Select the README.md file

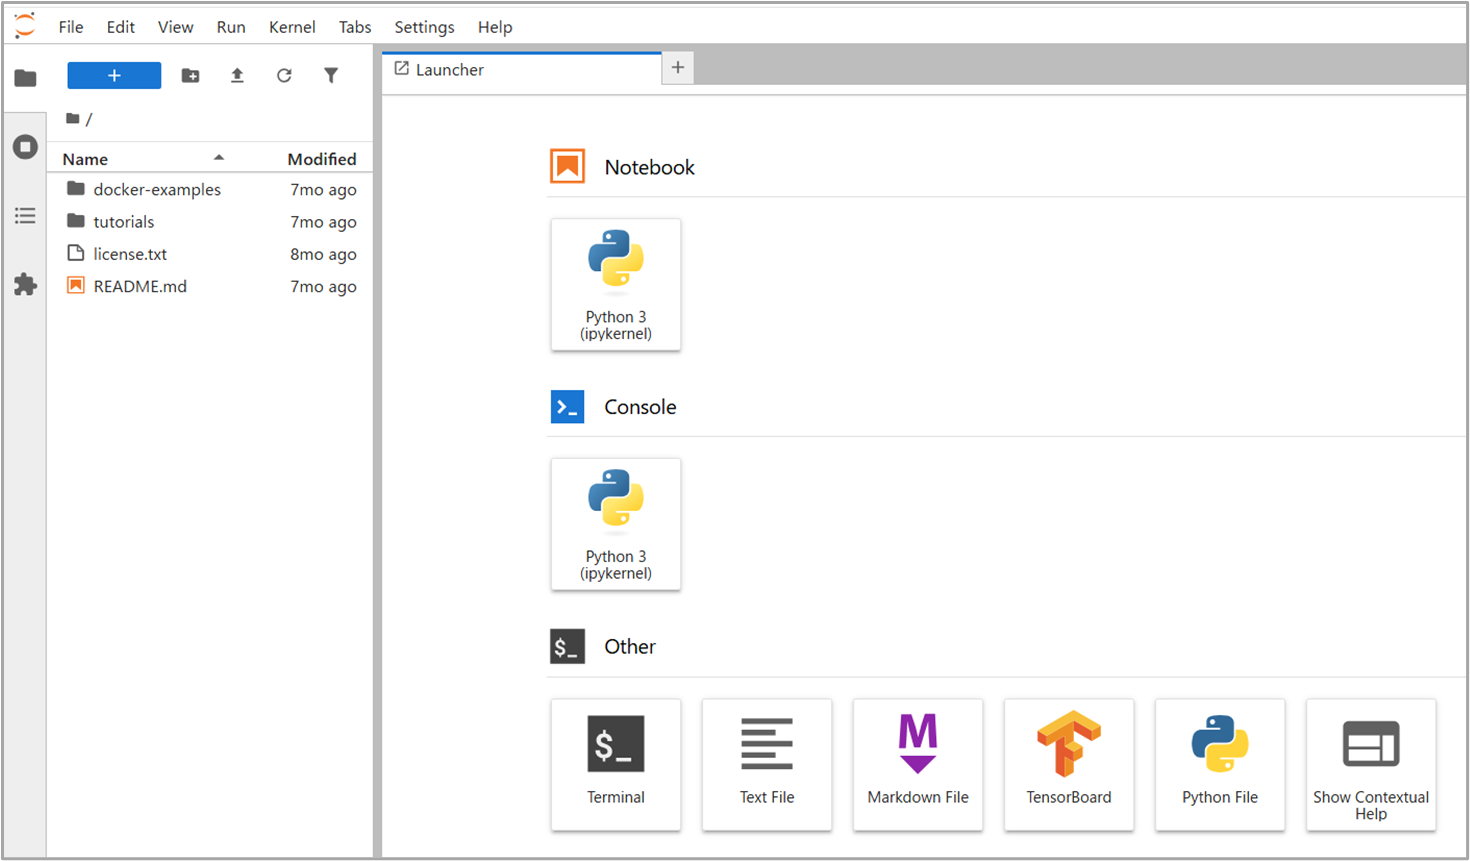coord(140,287)
